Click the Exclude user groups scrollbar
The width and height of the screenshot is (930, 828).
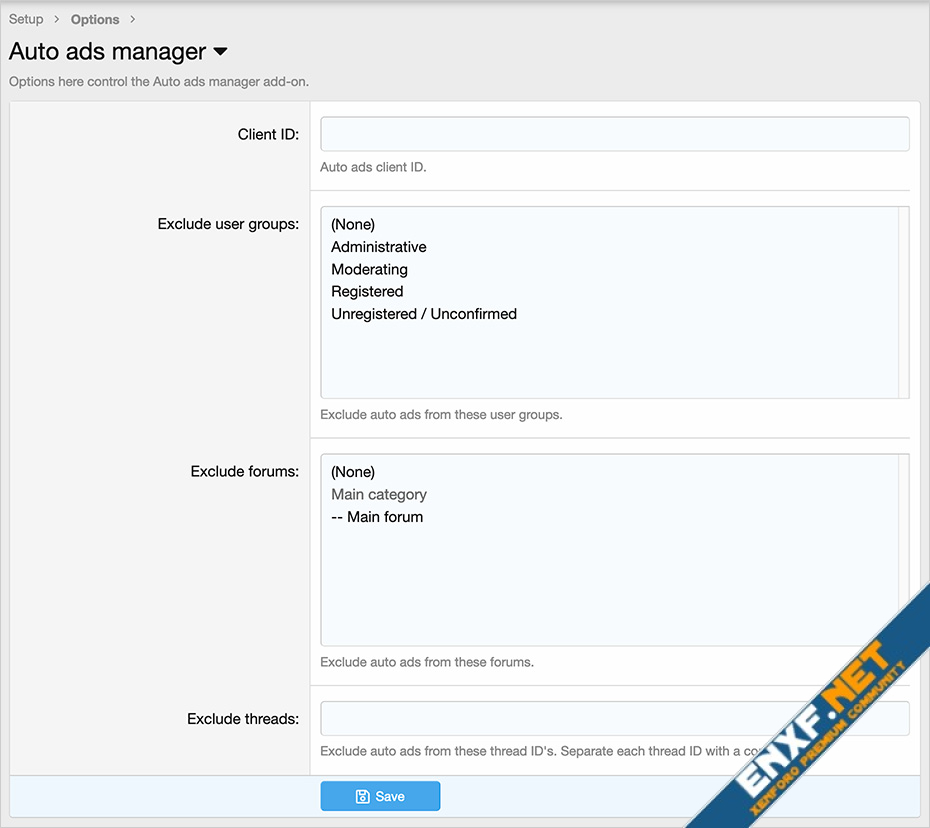point(903,302)
